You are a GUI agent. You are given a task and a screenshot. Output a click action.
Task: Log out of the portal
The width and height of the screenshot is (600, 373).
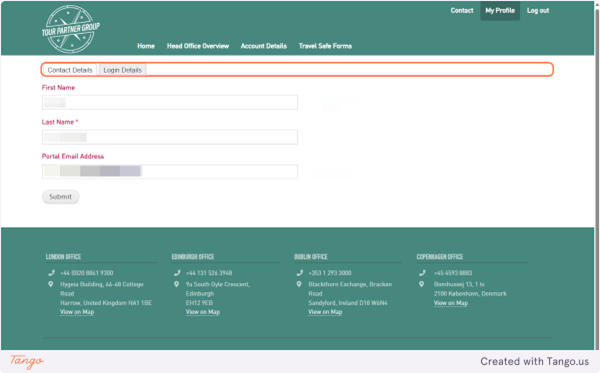(538, 11)
